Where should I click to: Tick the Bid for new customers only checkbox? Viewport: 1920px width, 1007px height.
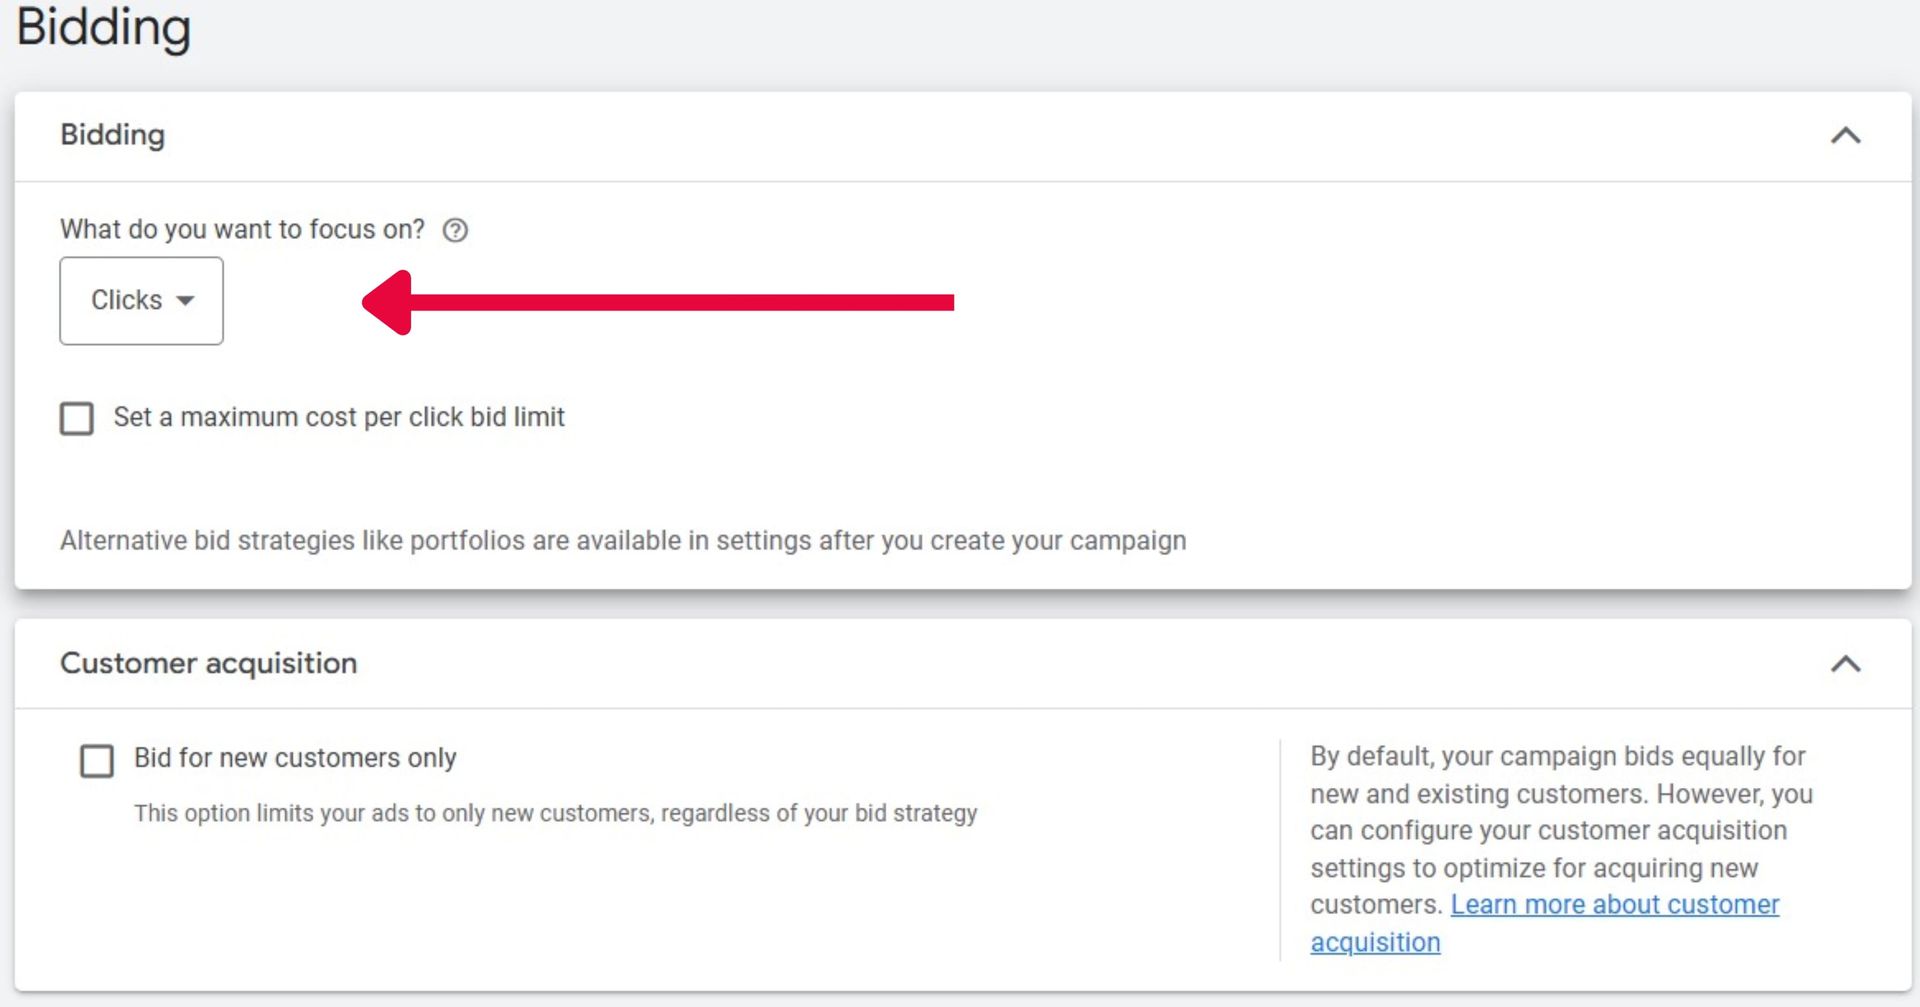coord(97,760)
